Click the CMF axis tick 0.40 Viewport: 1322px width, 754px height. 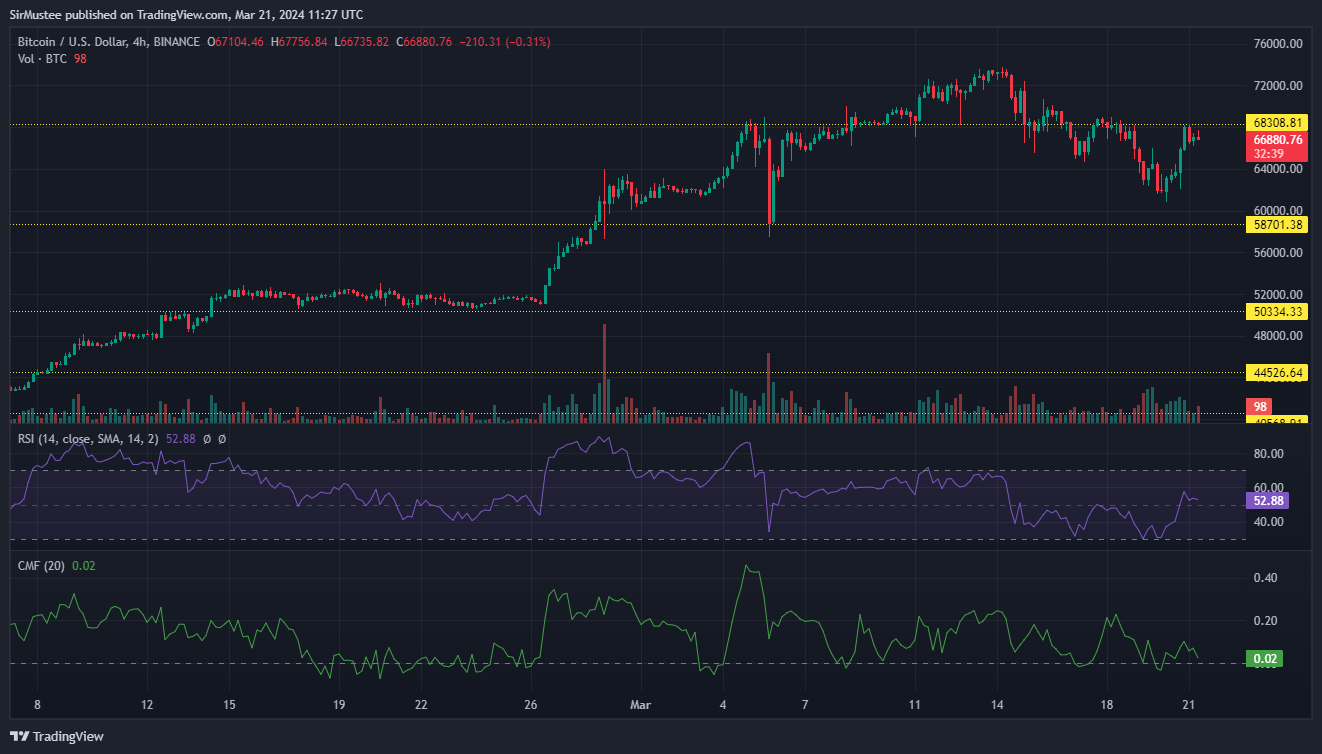1265,578
